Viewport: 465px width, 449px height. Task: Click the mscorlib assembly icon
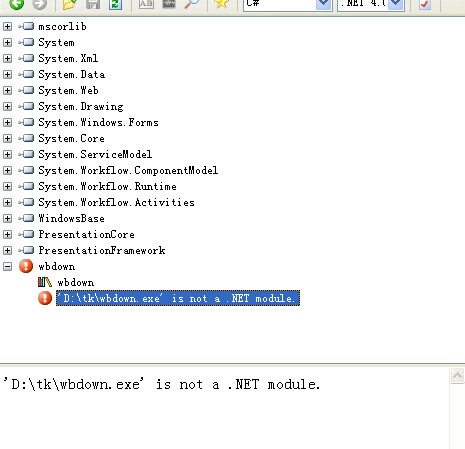pyautogui.click(x=27, y=26)
